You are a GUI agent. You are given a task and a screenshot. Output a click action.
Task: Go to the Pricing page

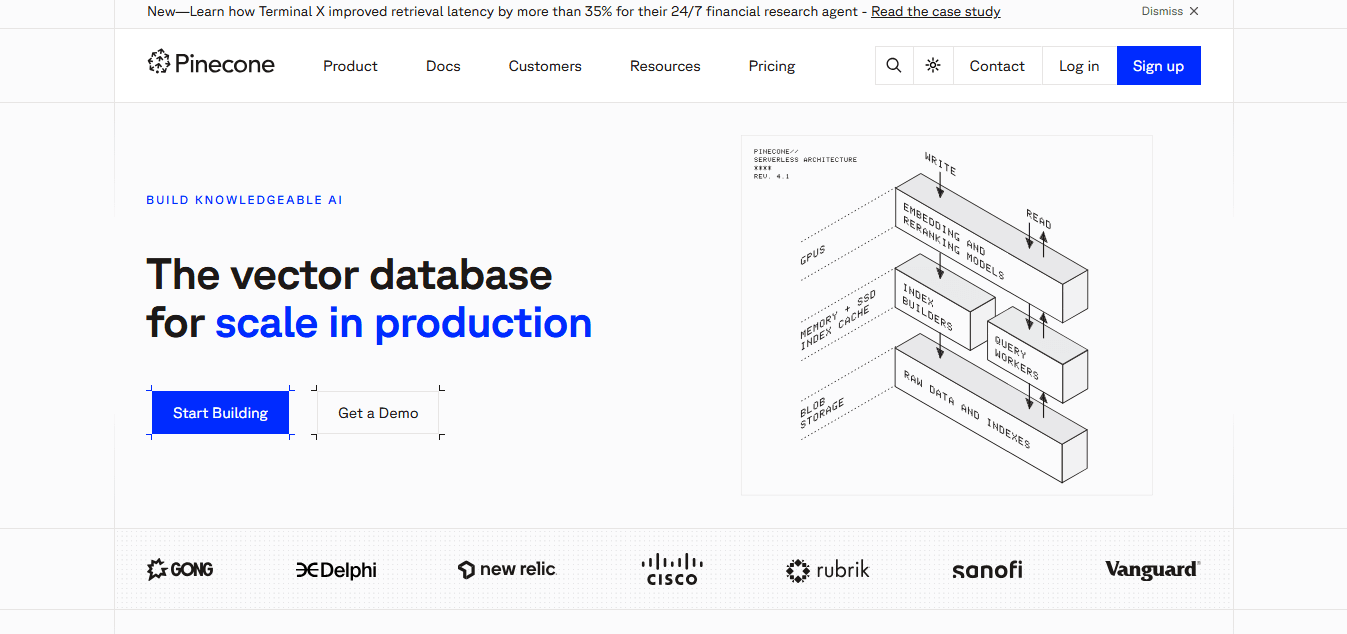click(772, 66)
